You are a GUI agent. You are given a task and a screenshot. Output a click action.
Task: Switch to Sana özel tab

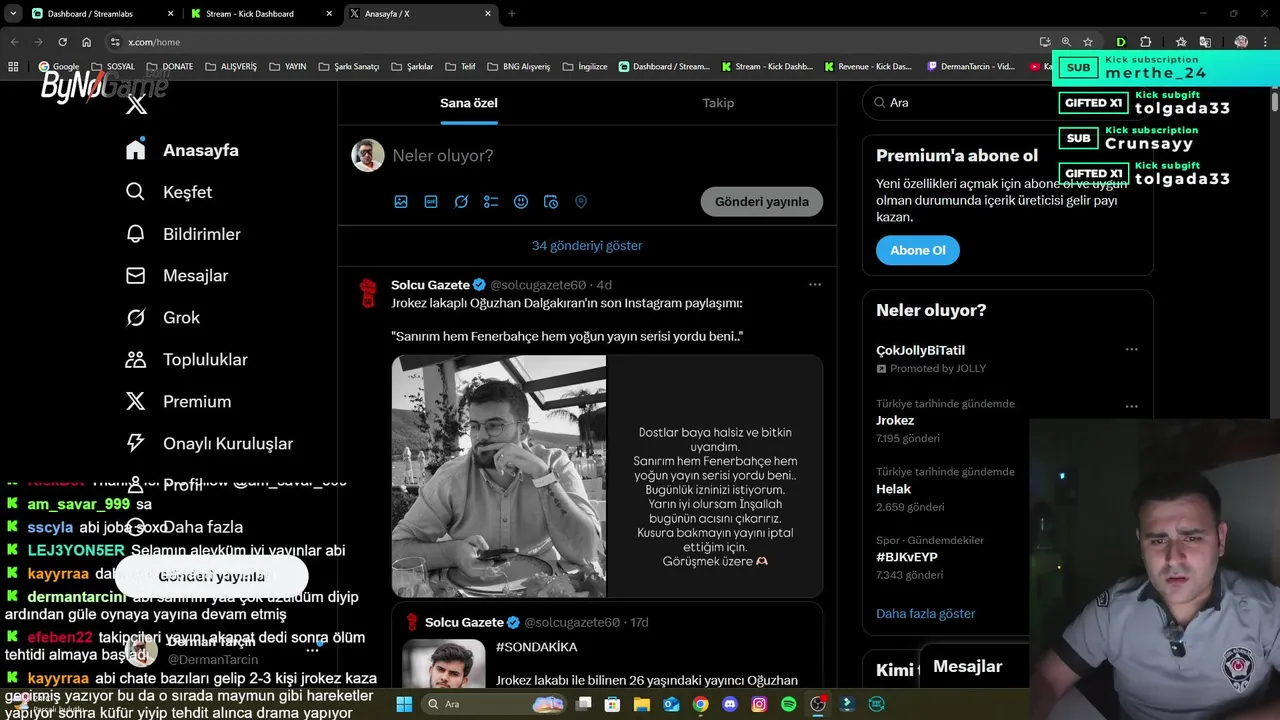pos(469,103)
